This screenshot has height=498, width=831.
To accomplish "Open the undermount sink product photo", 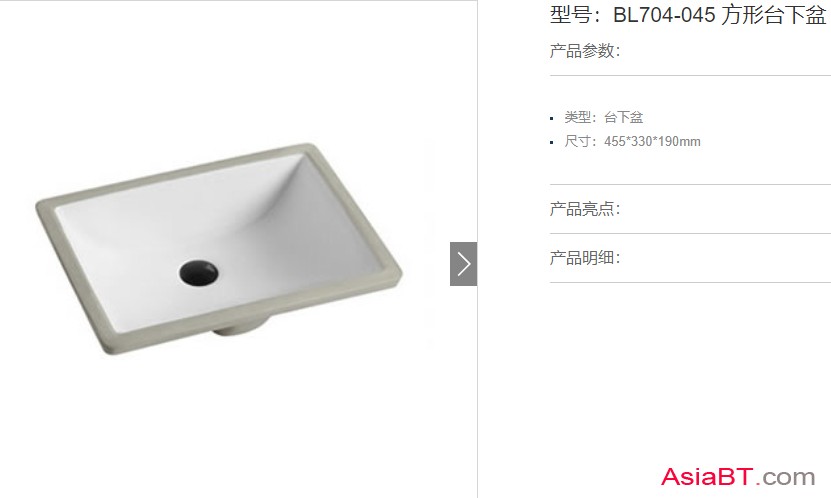I will 219,249.
